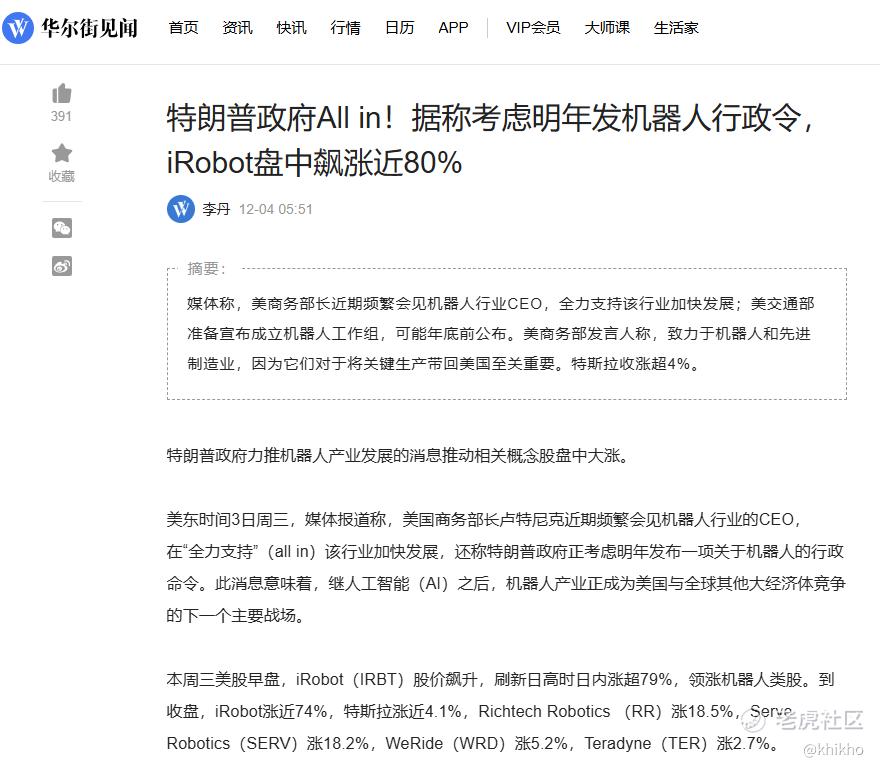Viewport: 880px width, 770px height.
Task: Open the 资讯 menu item
Action: (237, 28)
